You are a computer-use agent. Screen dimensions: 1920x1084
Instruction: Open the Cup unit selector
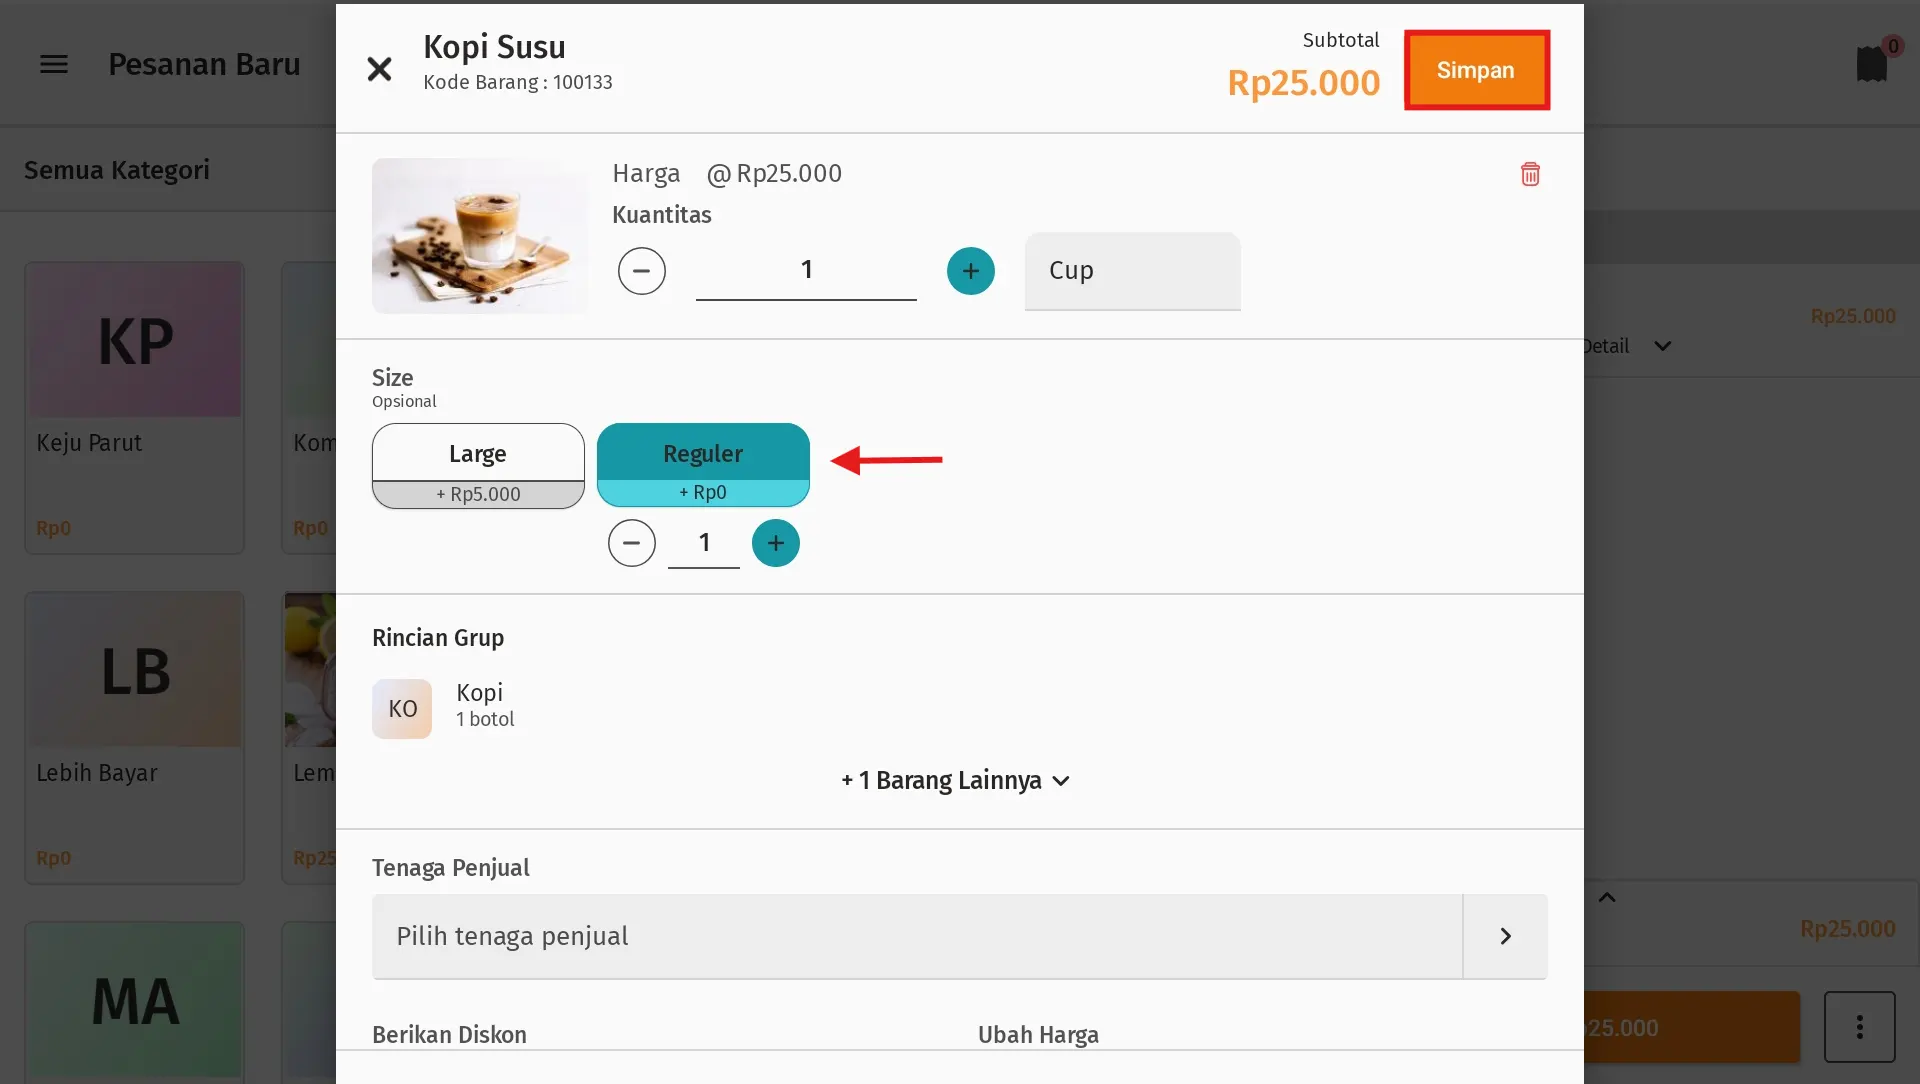pyautogui.click(x=1131, y=270)
